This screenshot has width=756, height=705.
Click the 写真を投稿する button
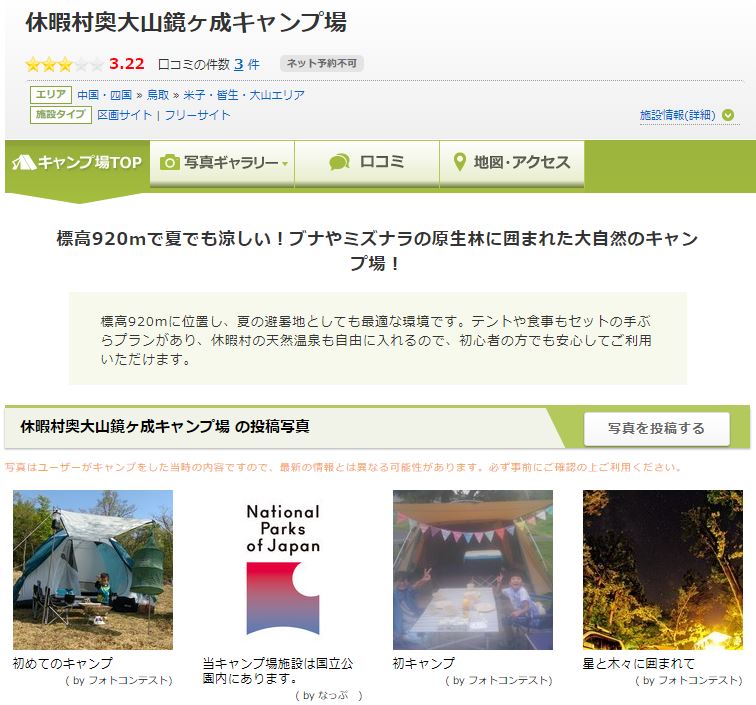(x=657, y=428)
